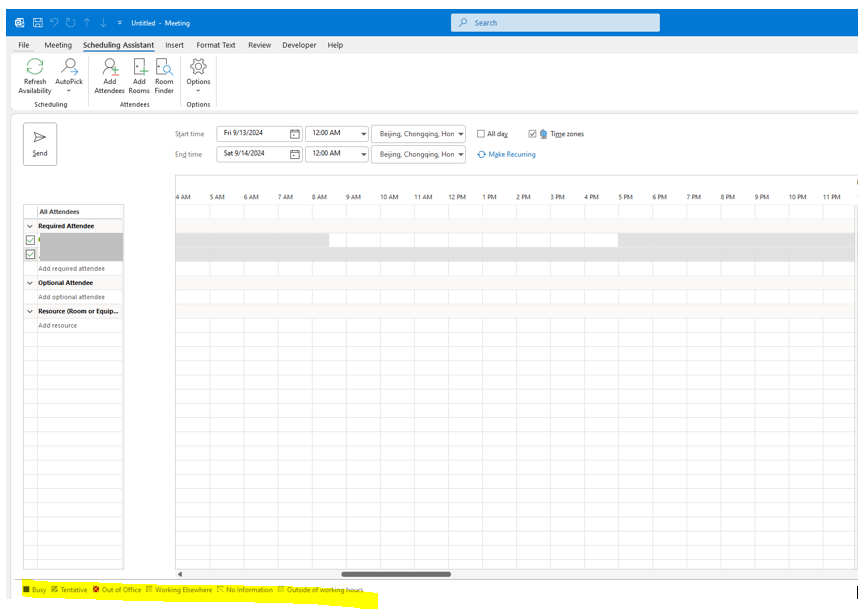This screenshot has height=609, width=859.
Task: Click Add optional attendee
Action: [x=73, y=297]
